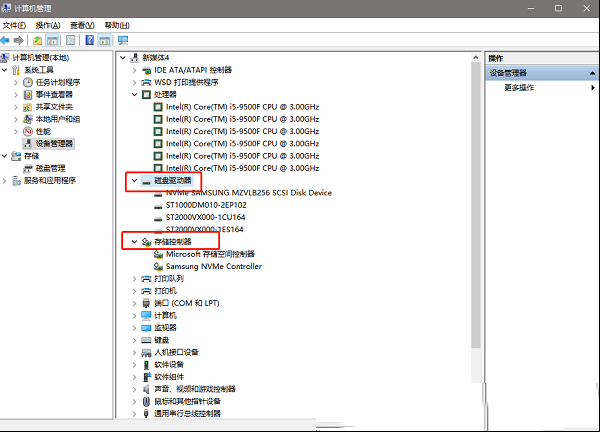The width and height of the screenshot is (600, 432).
Task: Expand the IDE ATA/ATAPI 控制器 node
Action: coord(135,71)
